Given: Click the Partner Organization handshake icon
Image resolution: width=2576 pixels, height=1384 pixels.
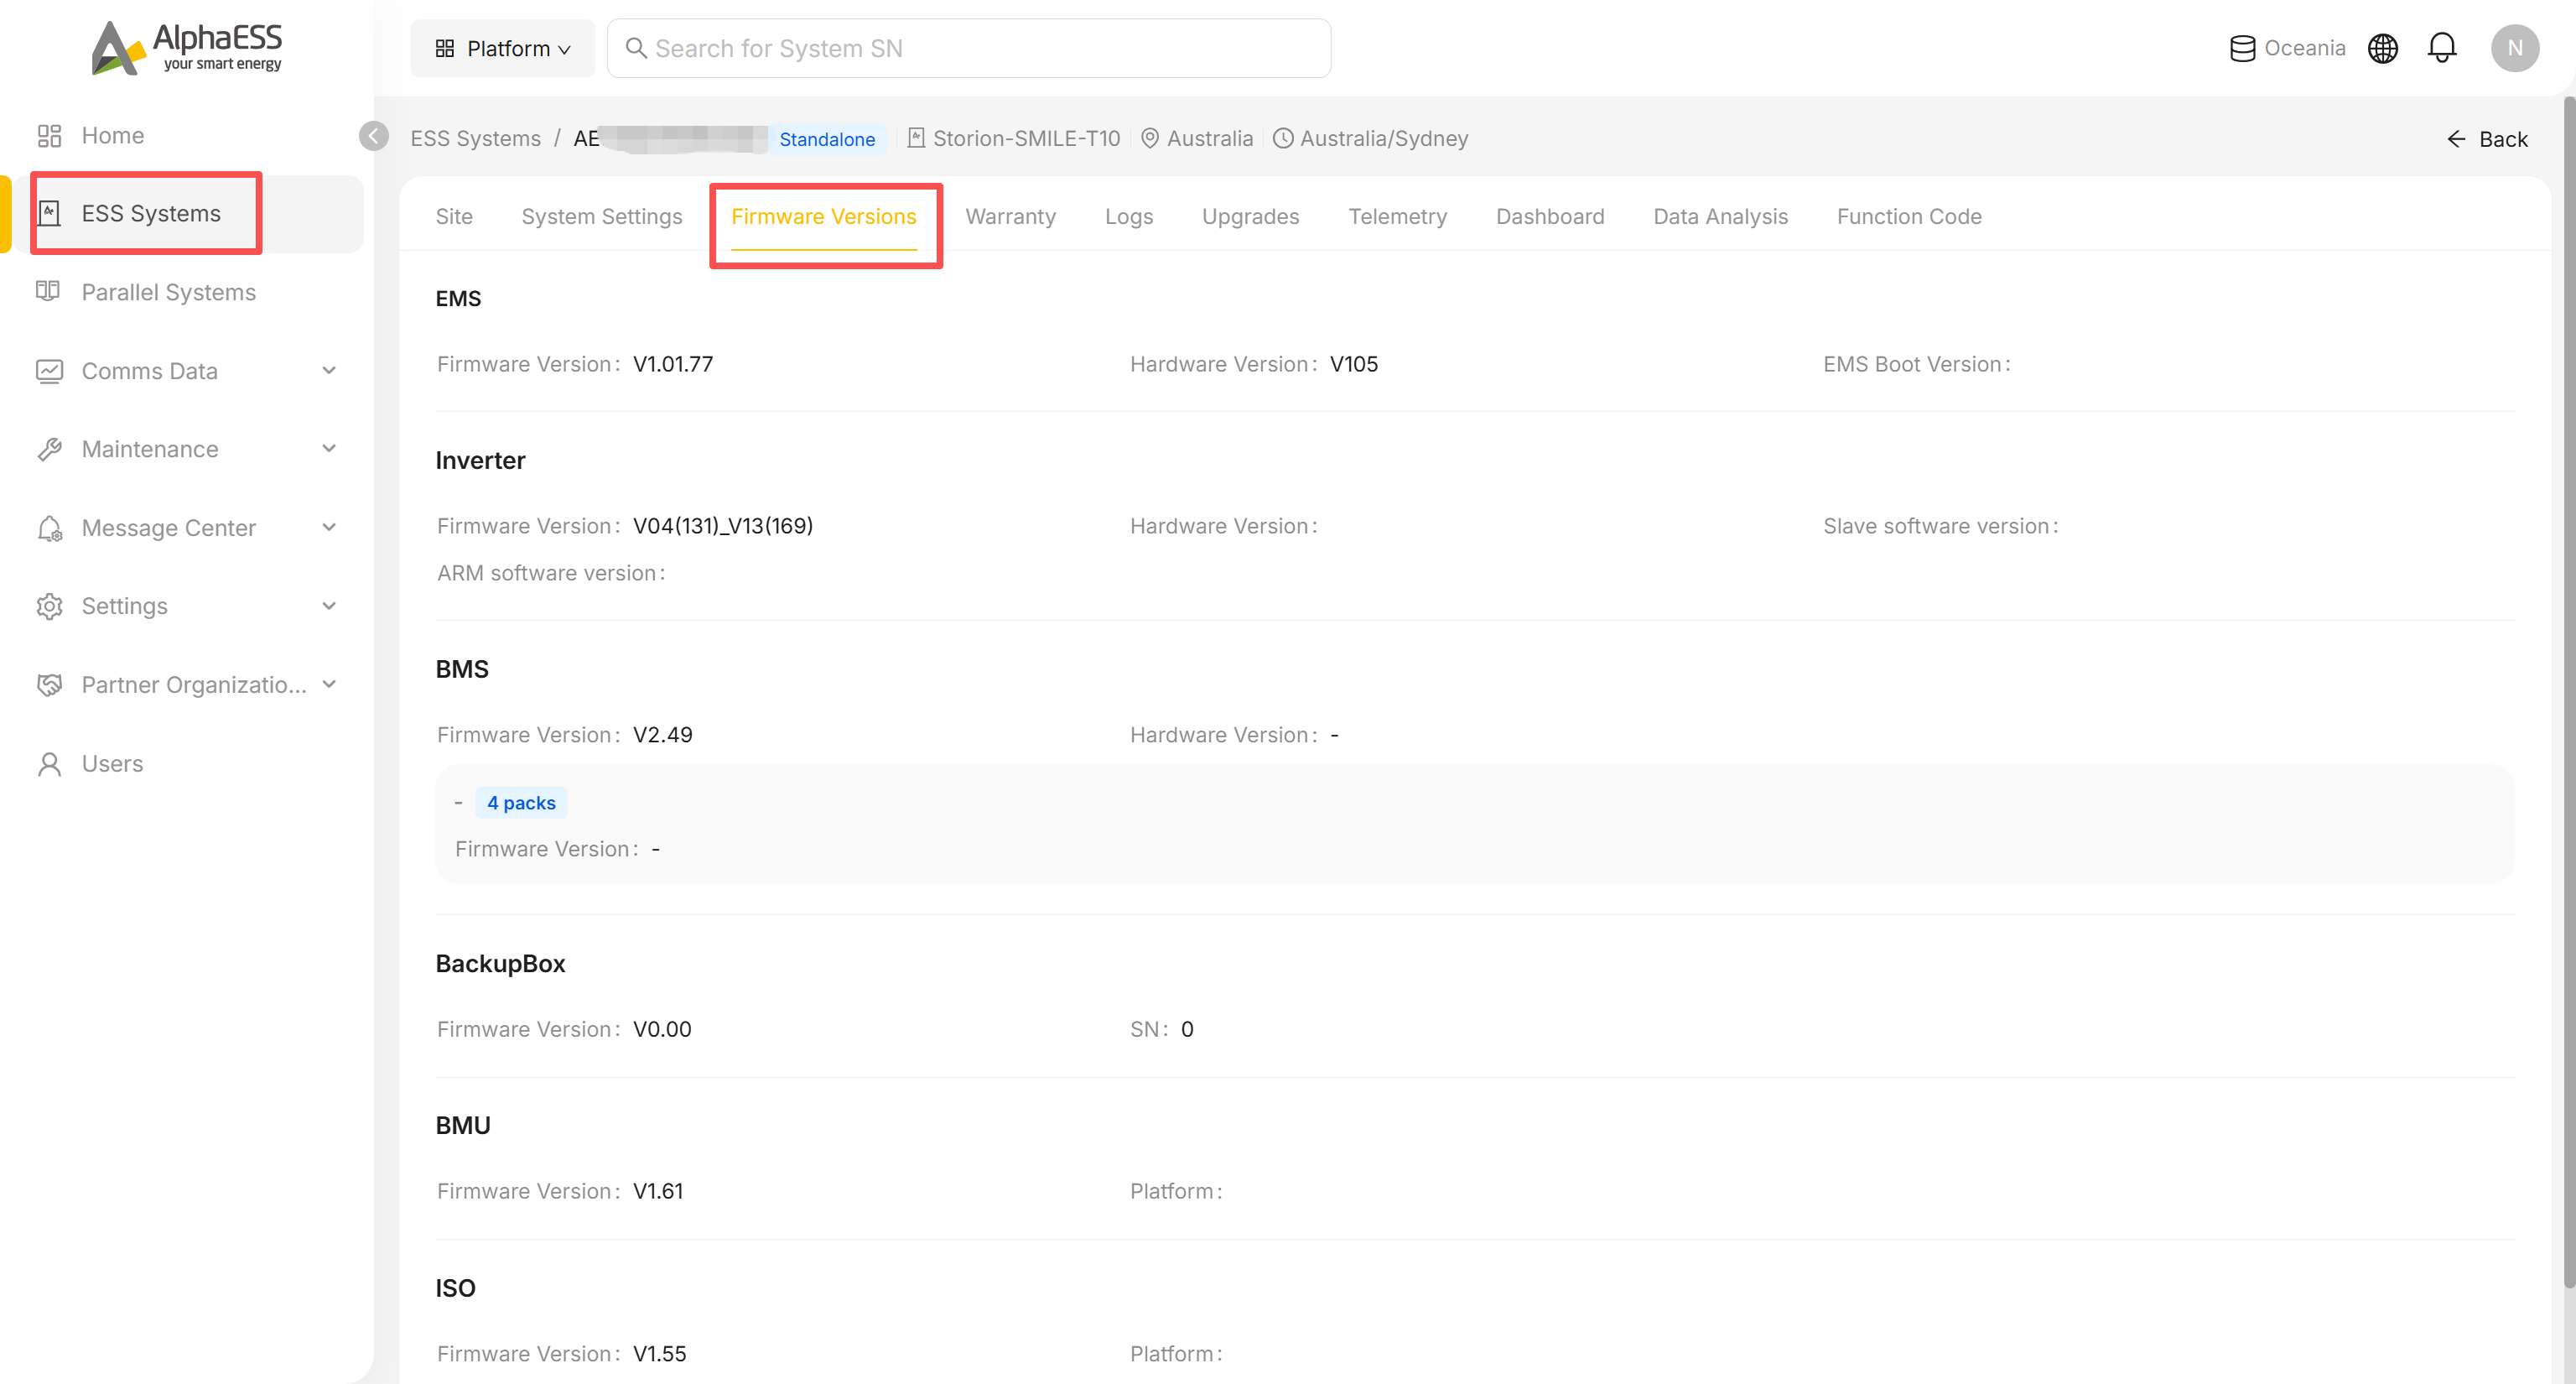Looking at the screenshot, I should click(x=49, y=685).
